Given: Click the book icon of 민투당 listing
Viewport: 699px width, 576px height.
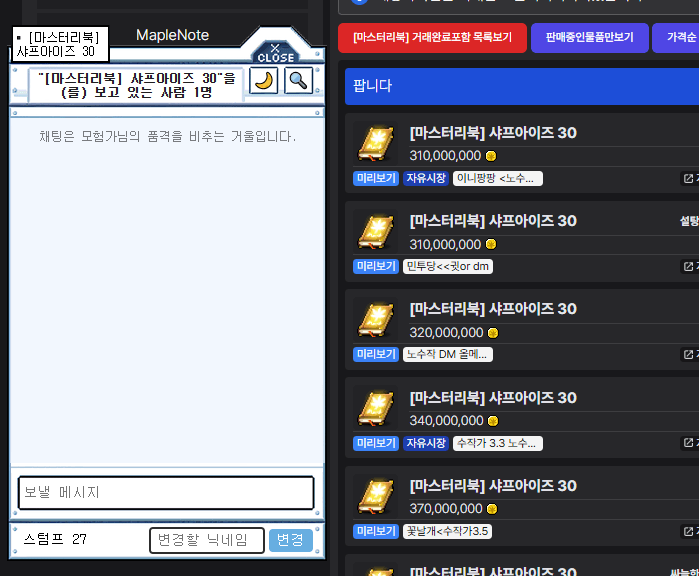Looking at the screenshot, I should pos(376,232).
